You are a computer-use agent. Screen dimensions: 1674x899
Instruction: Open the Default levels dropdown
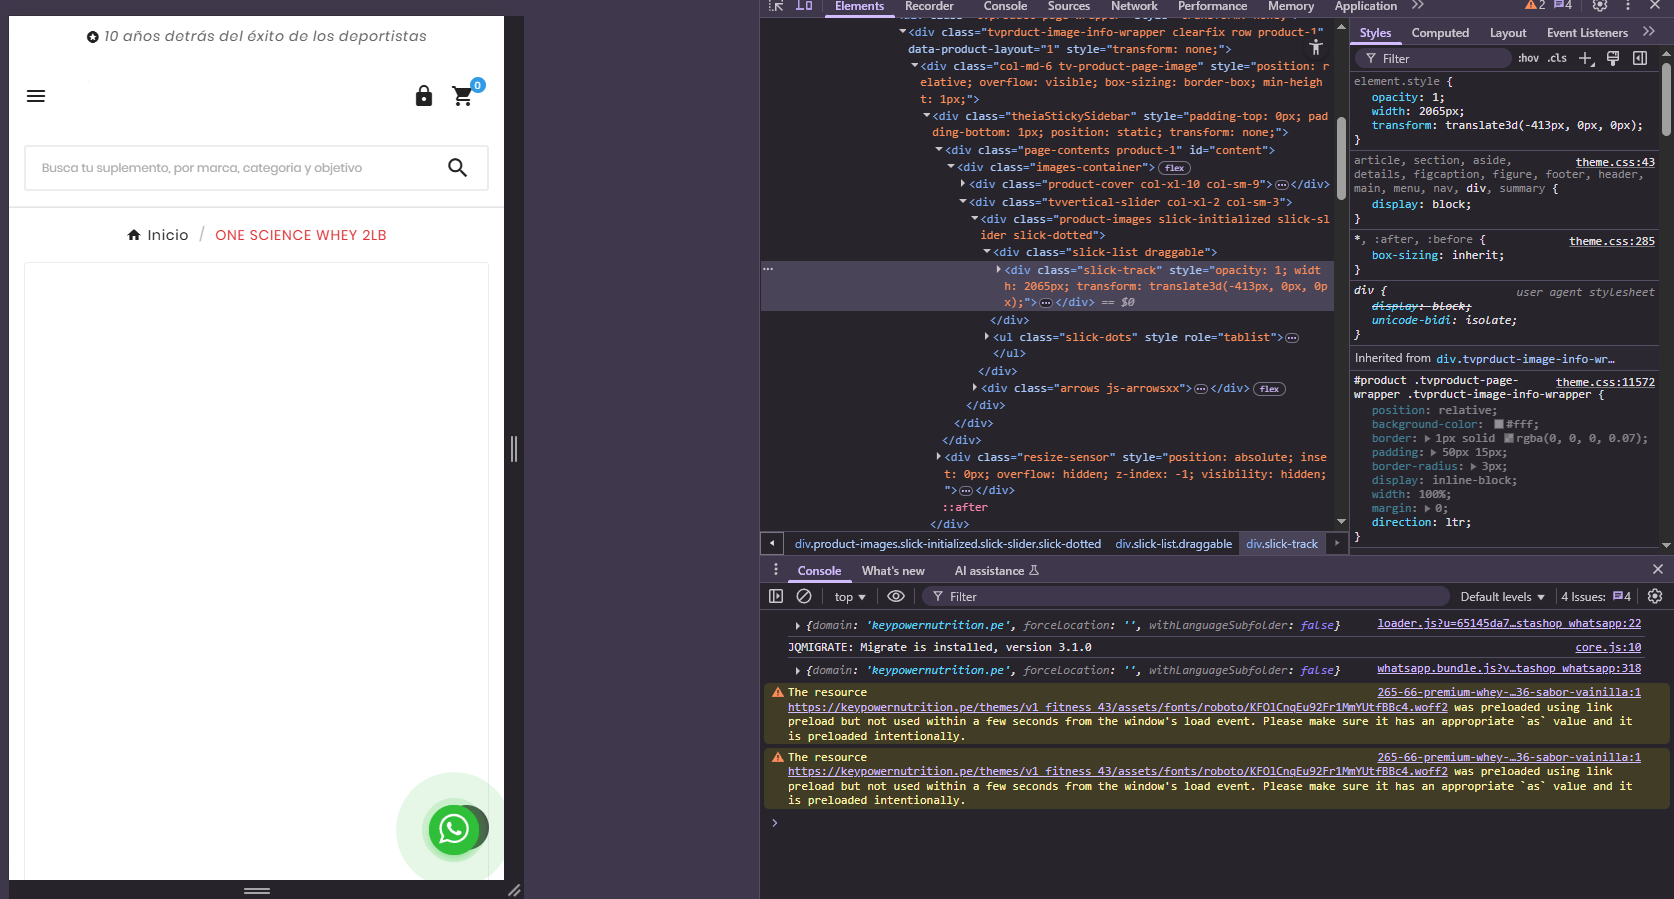click(x=1502, y=597)
